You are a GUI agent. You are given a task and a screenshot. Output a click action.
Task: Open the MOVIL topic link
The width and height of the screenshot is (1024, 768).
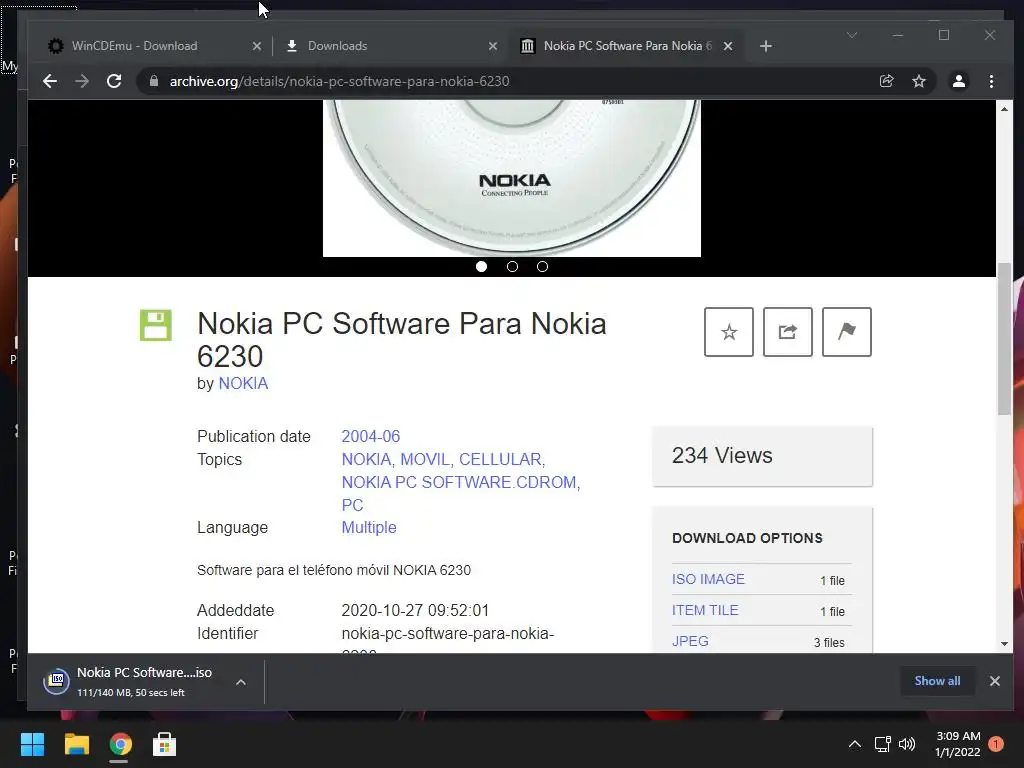point(424,459)
